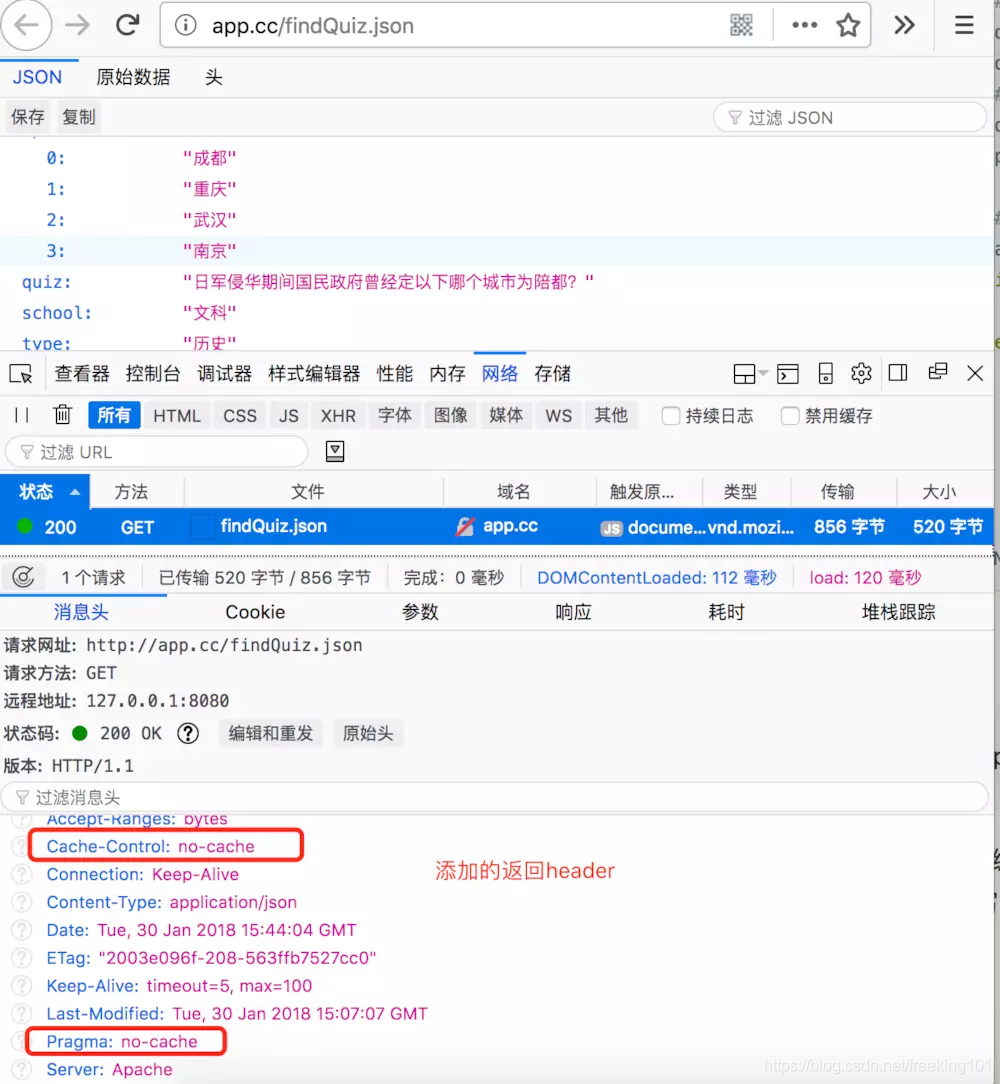Click the QR code icon in address bar

coord(741,26)
